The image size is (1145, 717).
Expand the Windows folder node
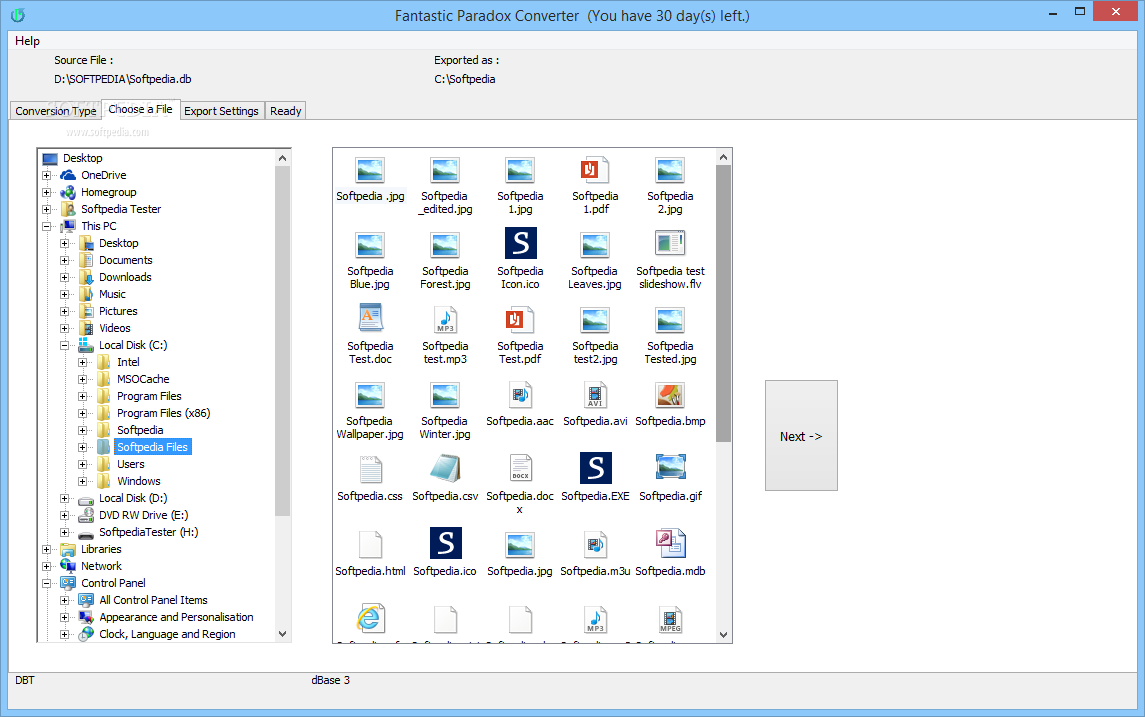[83, 481]
